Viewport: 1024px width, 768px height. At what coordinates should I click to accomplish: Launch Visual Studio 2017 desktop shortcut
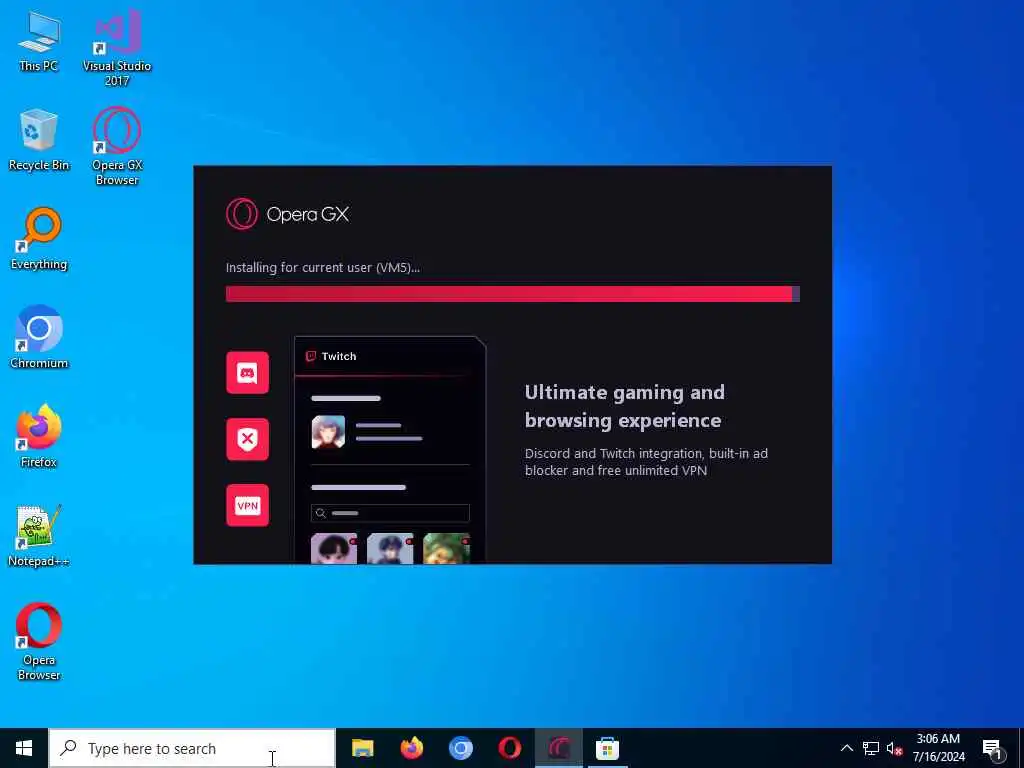click(117, 48)
